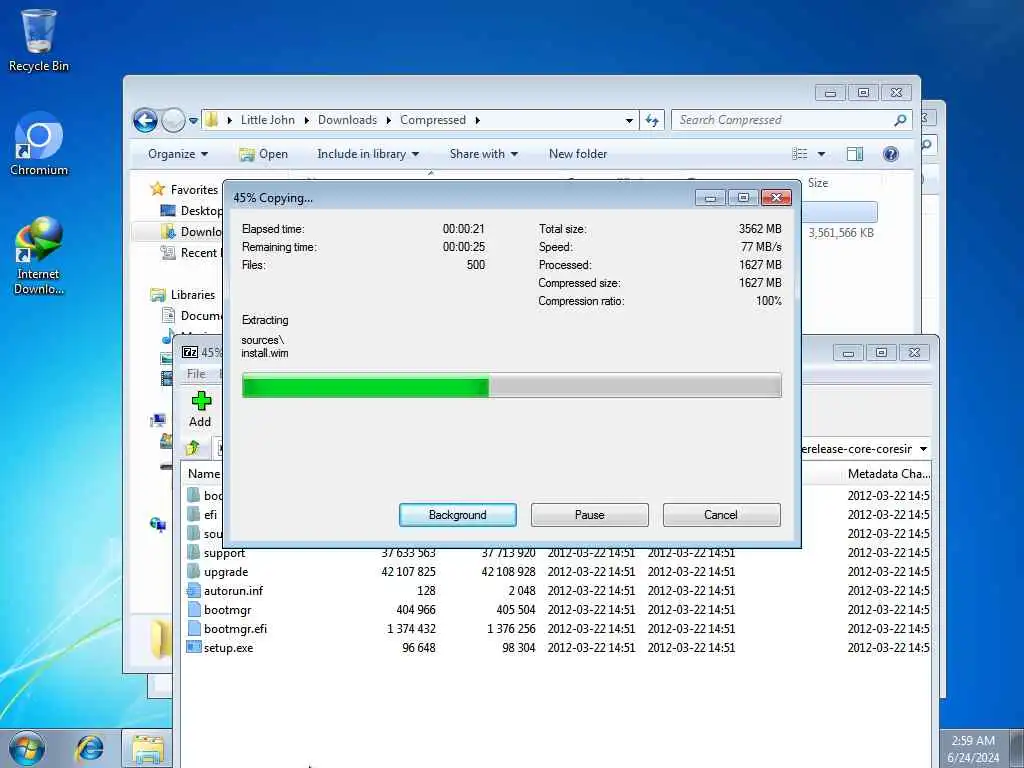Toggle the Explorer preview pane icon
1024x768 pixels.
tap(854, 154)
